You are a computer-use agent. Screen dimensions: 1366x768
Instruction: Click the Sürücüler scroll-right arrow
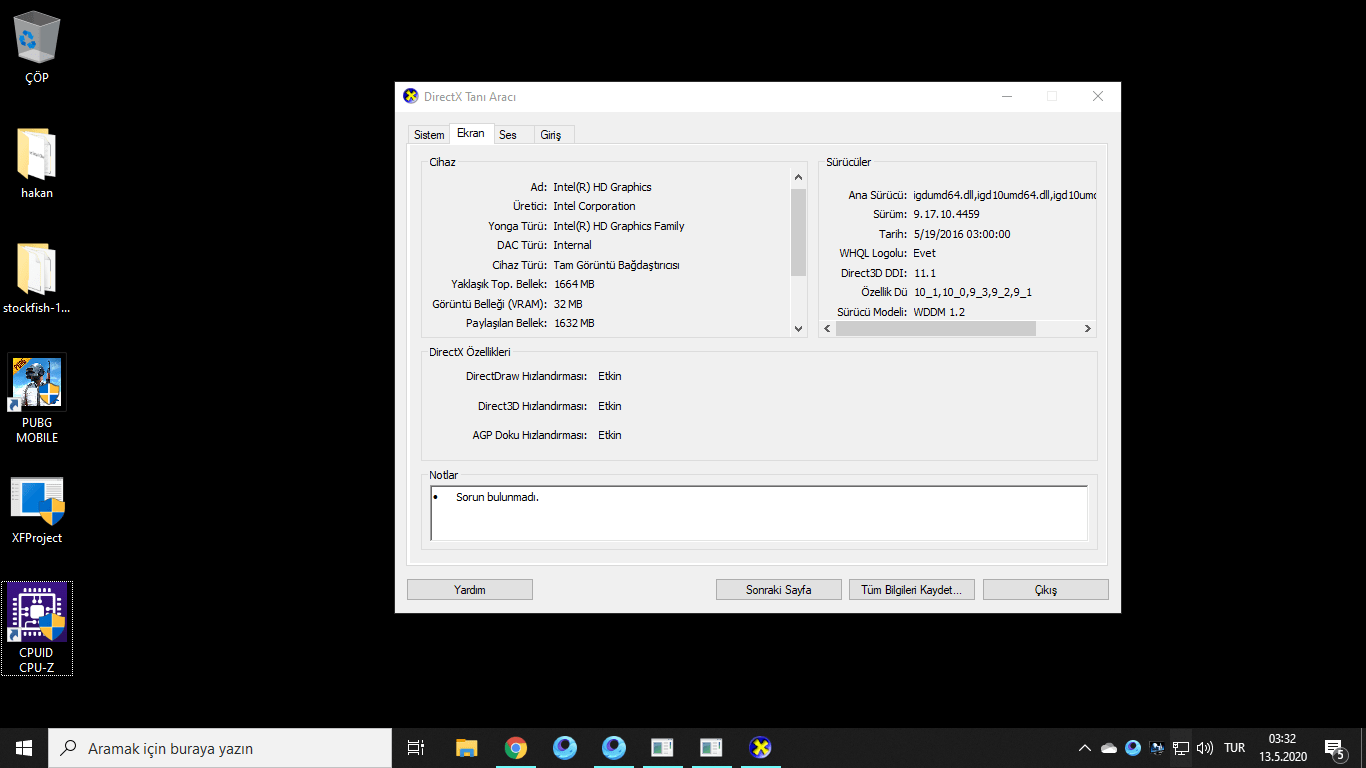point(1088,328)
